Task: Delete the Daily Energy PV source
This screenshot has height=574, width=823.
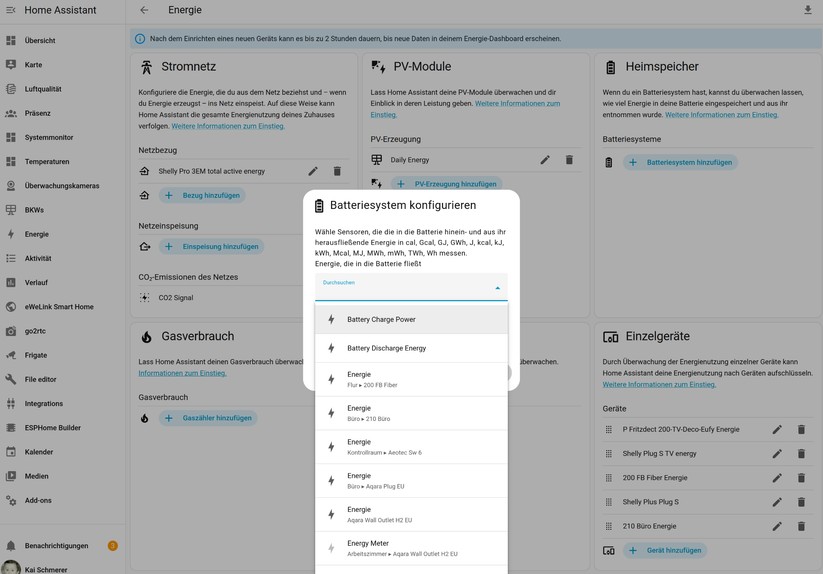Action: tap(569, 160)
